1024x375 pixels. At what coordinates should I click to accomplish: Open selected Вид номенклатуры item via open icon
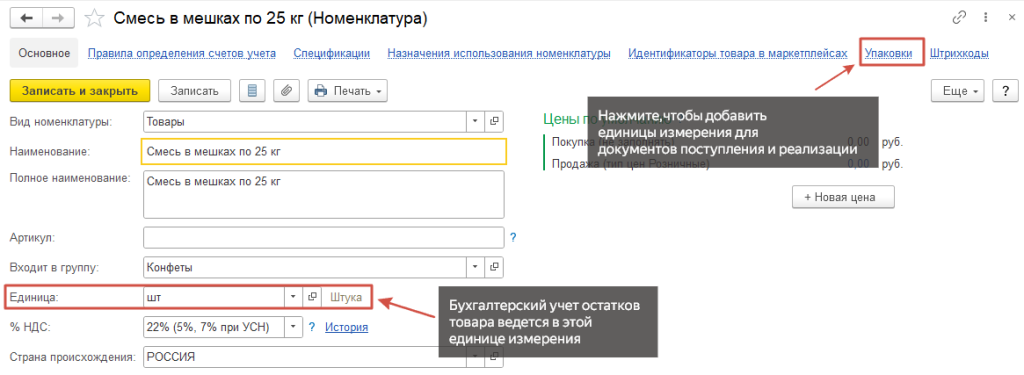(494, 122)
